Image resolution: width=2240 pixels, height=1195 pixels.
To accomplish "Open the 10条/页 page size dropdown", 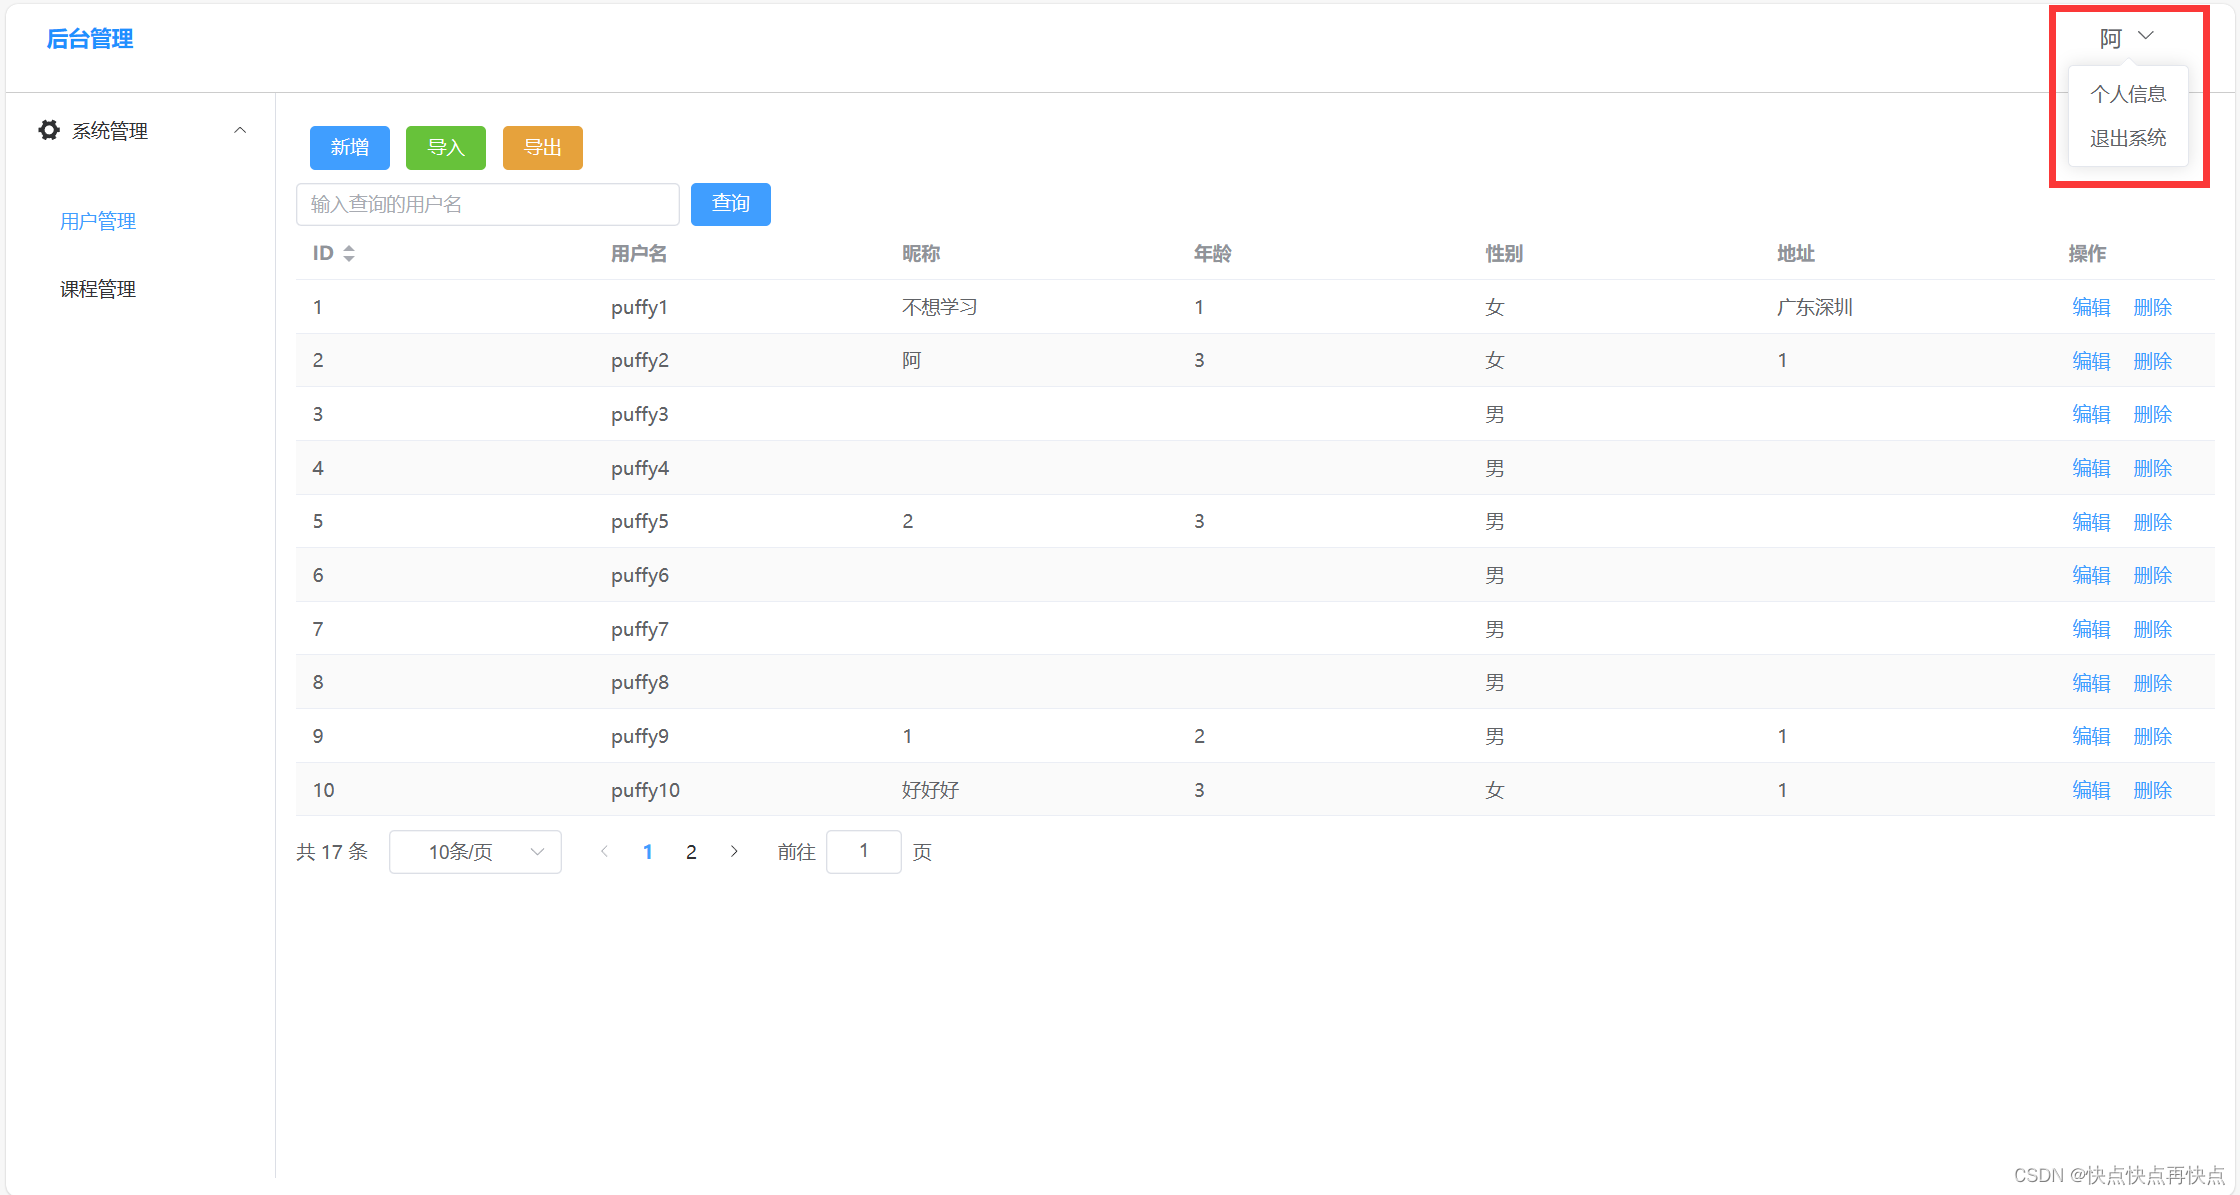I will point(475,852).
